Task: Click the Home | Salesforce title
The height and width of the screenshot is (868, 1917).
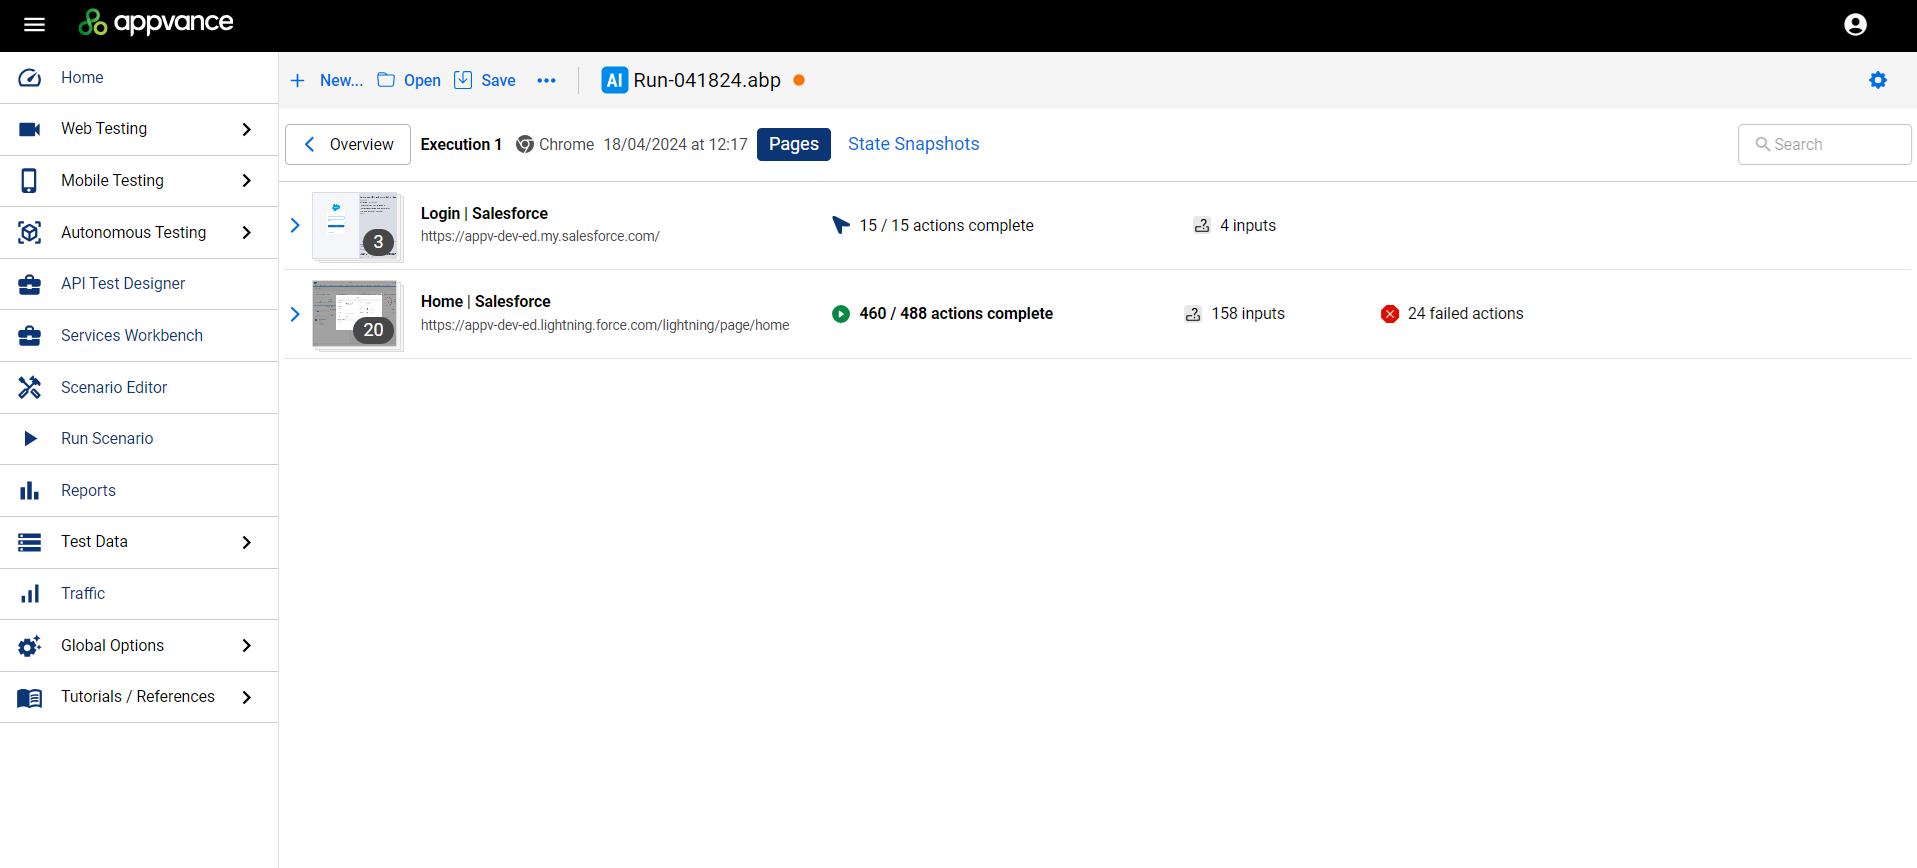Action: pos(485,301)
